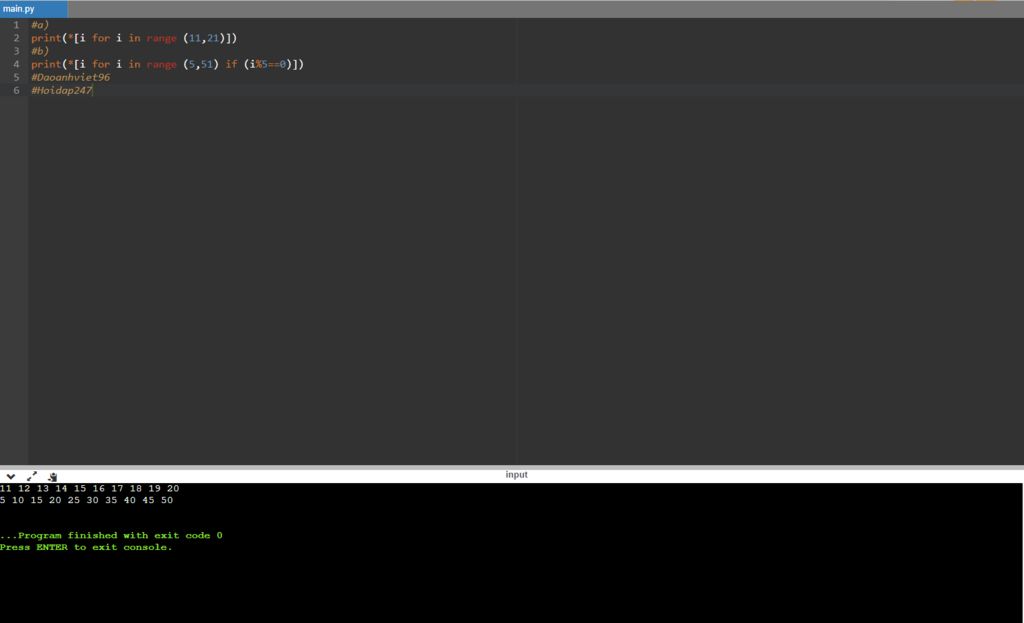Click line number 6 in the gutter
1024x623 pixels.
(16, 90)
